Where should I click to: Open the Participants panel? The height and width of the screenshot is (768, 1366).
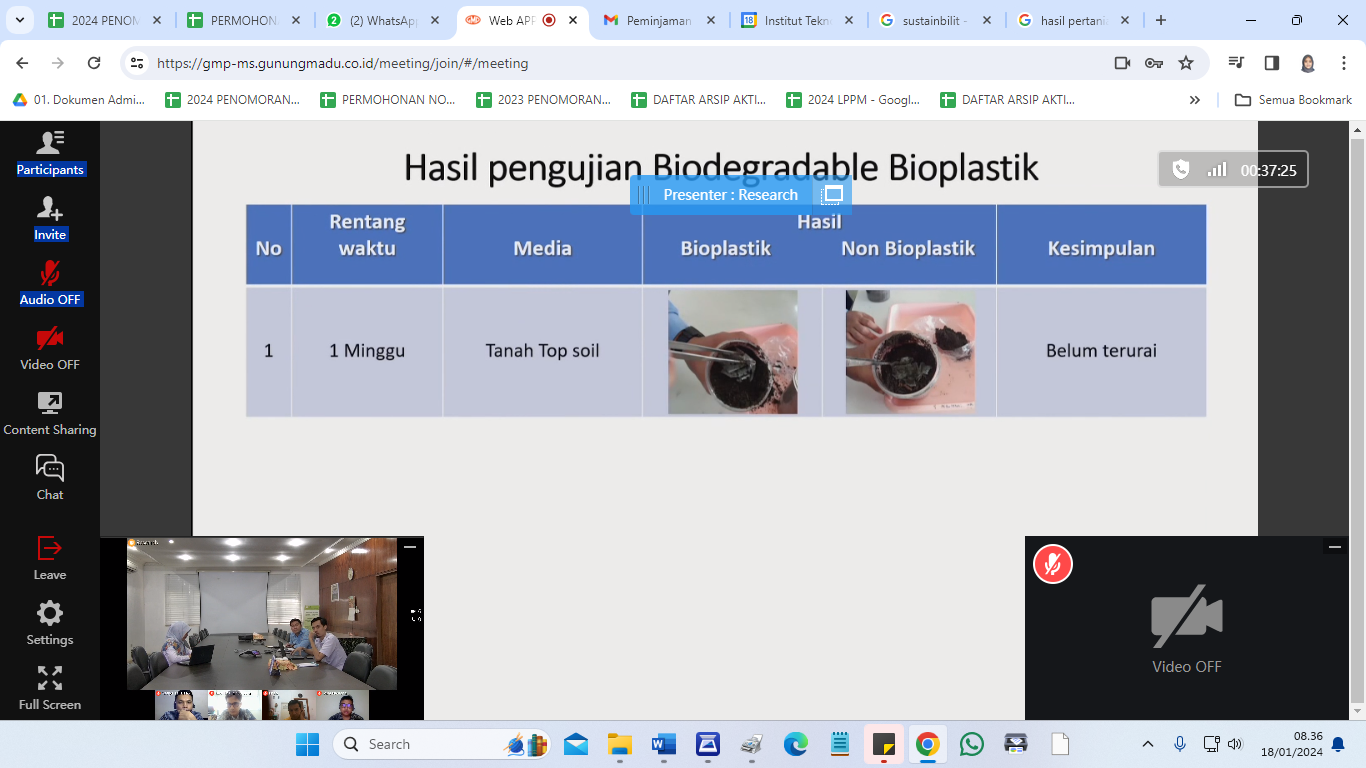click(x=50, y=153)
